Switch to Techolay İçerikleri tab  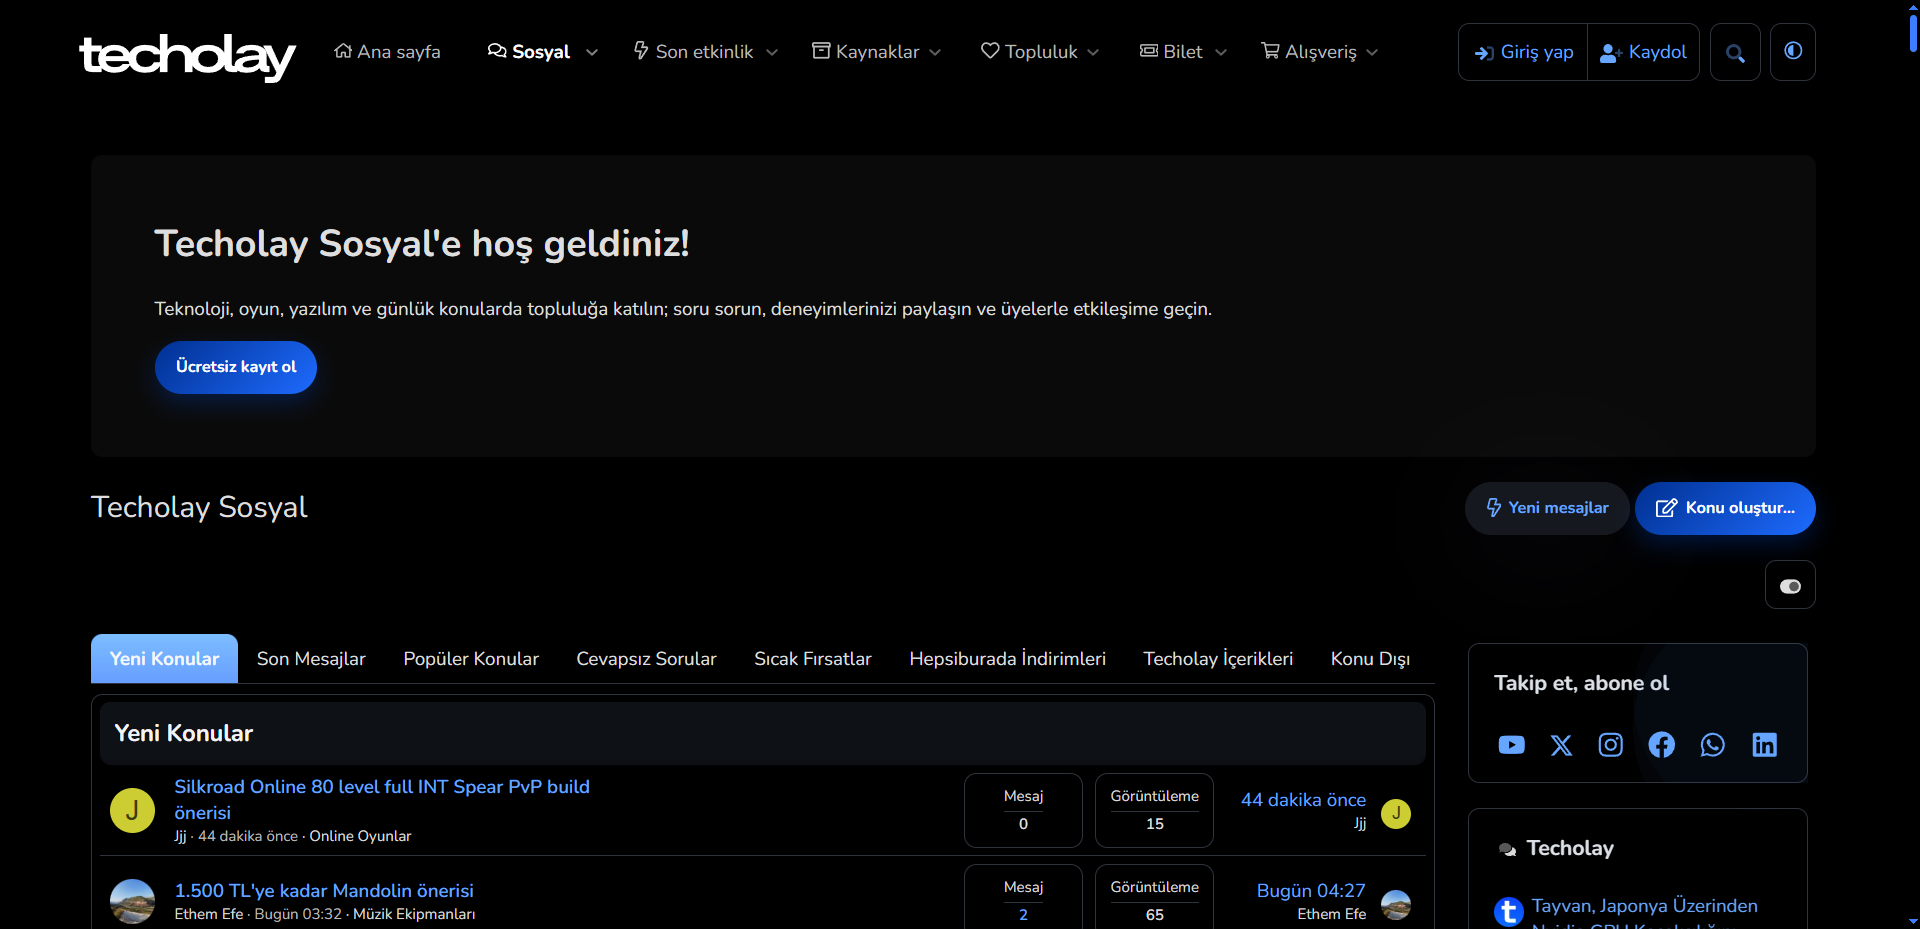pos(1218,659)
